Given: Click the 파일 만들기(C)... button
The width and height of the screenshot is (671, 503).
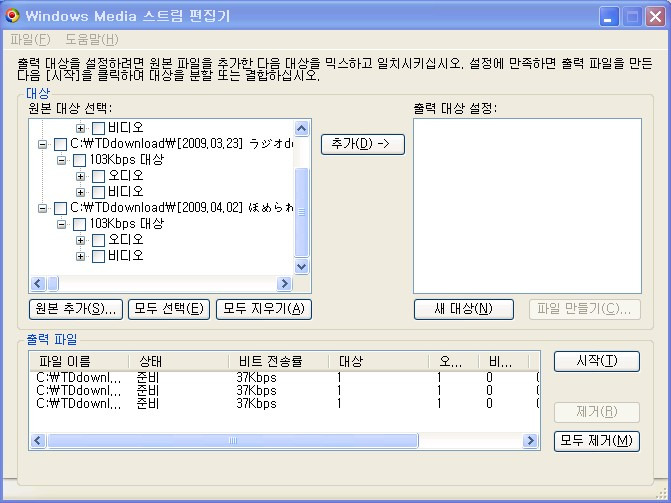Looking at the screenshot, I should (x=585, y=309).
